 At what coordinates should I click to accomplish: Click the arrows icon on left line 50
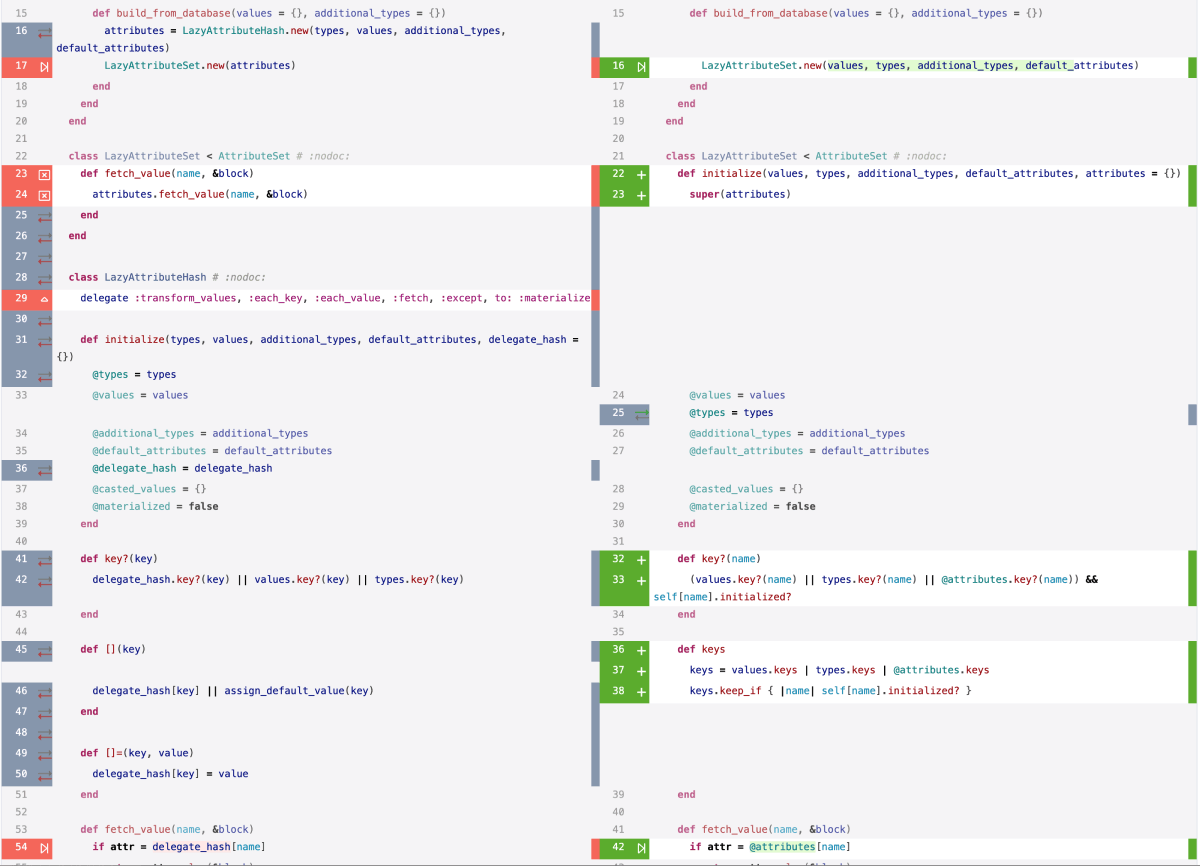pos(43,775)
